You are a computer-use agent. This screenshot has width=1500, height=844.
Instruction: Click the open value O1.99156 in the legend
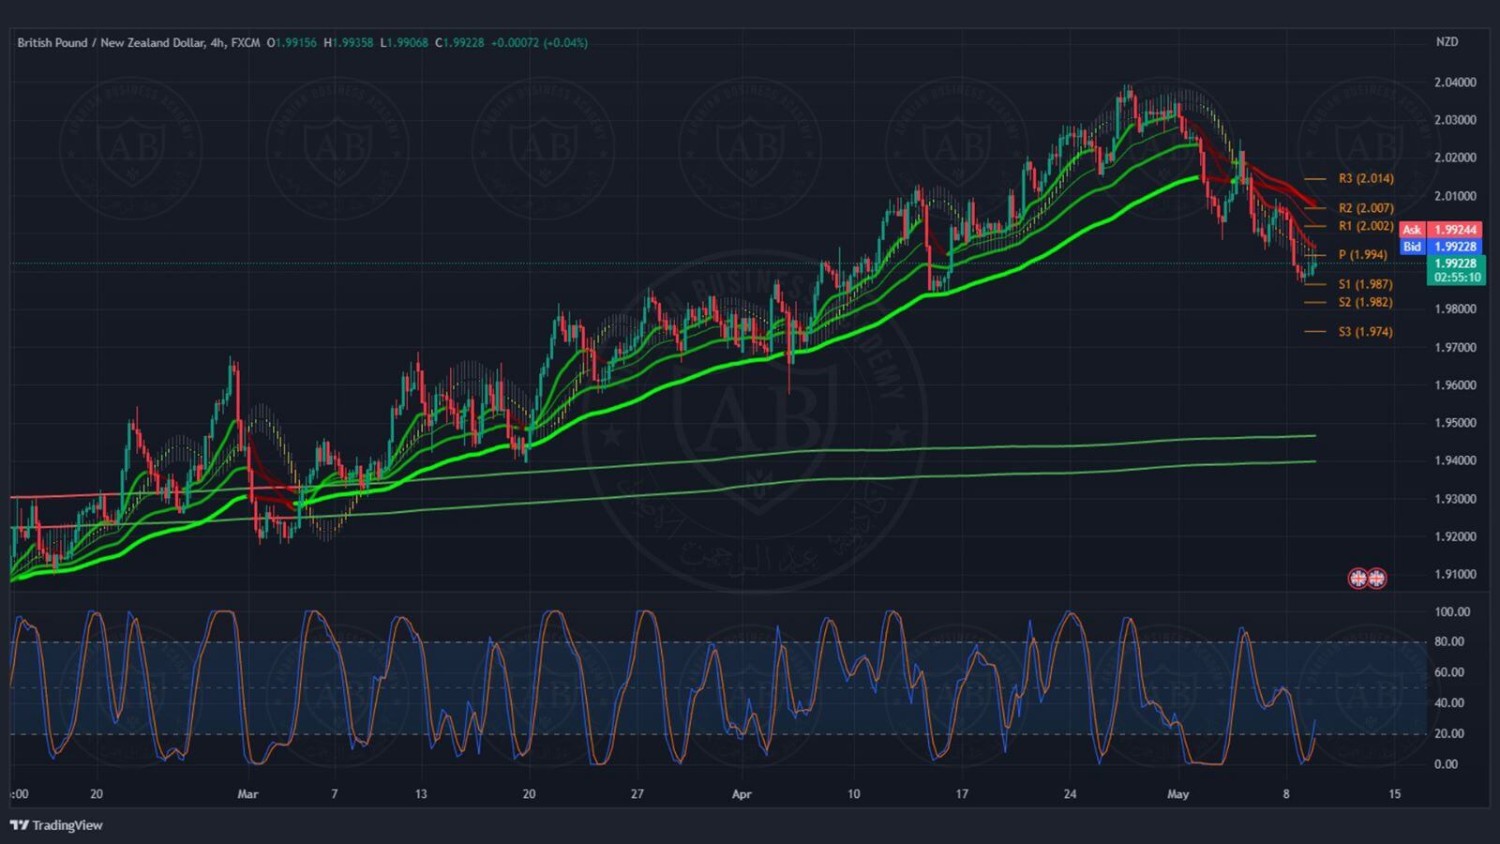pyautogui.click(x=291, y=43)
